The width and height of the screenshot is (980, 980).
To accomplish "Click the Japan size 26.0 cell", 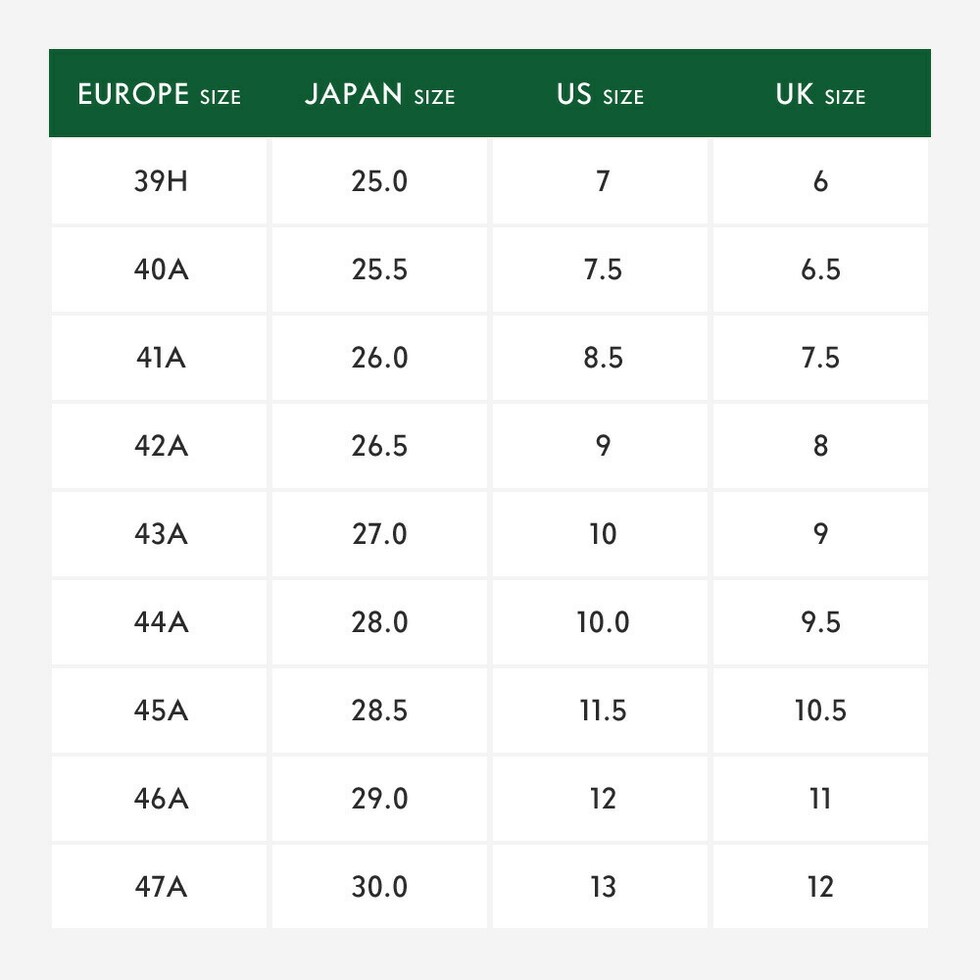I will coord(380,358).
